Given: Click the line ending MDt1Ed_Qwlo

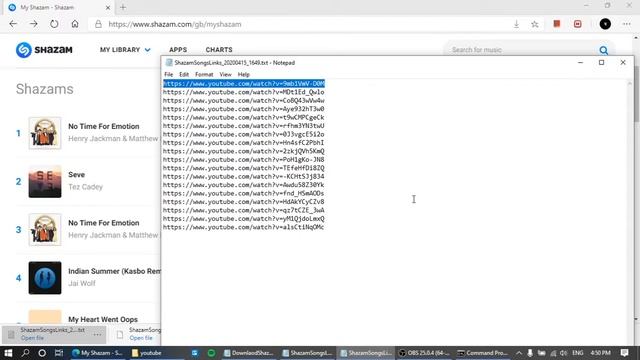Looking at the screenshot, I should (244, 92).
